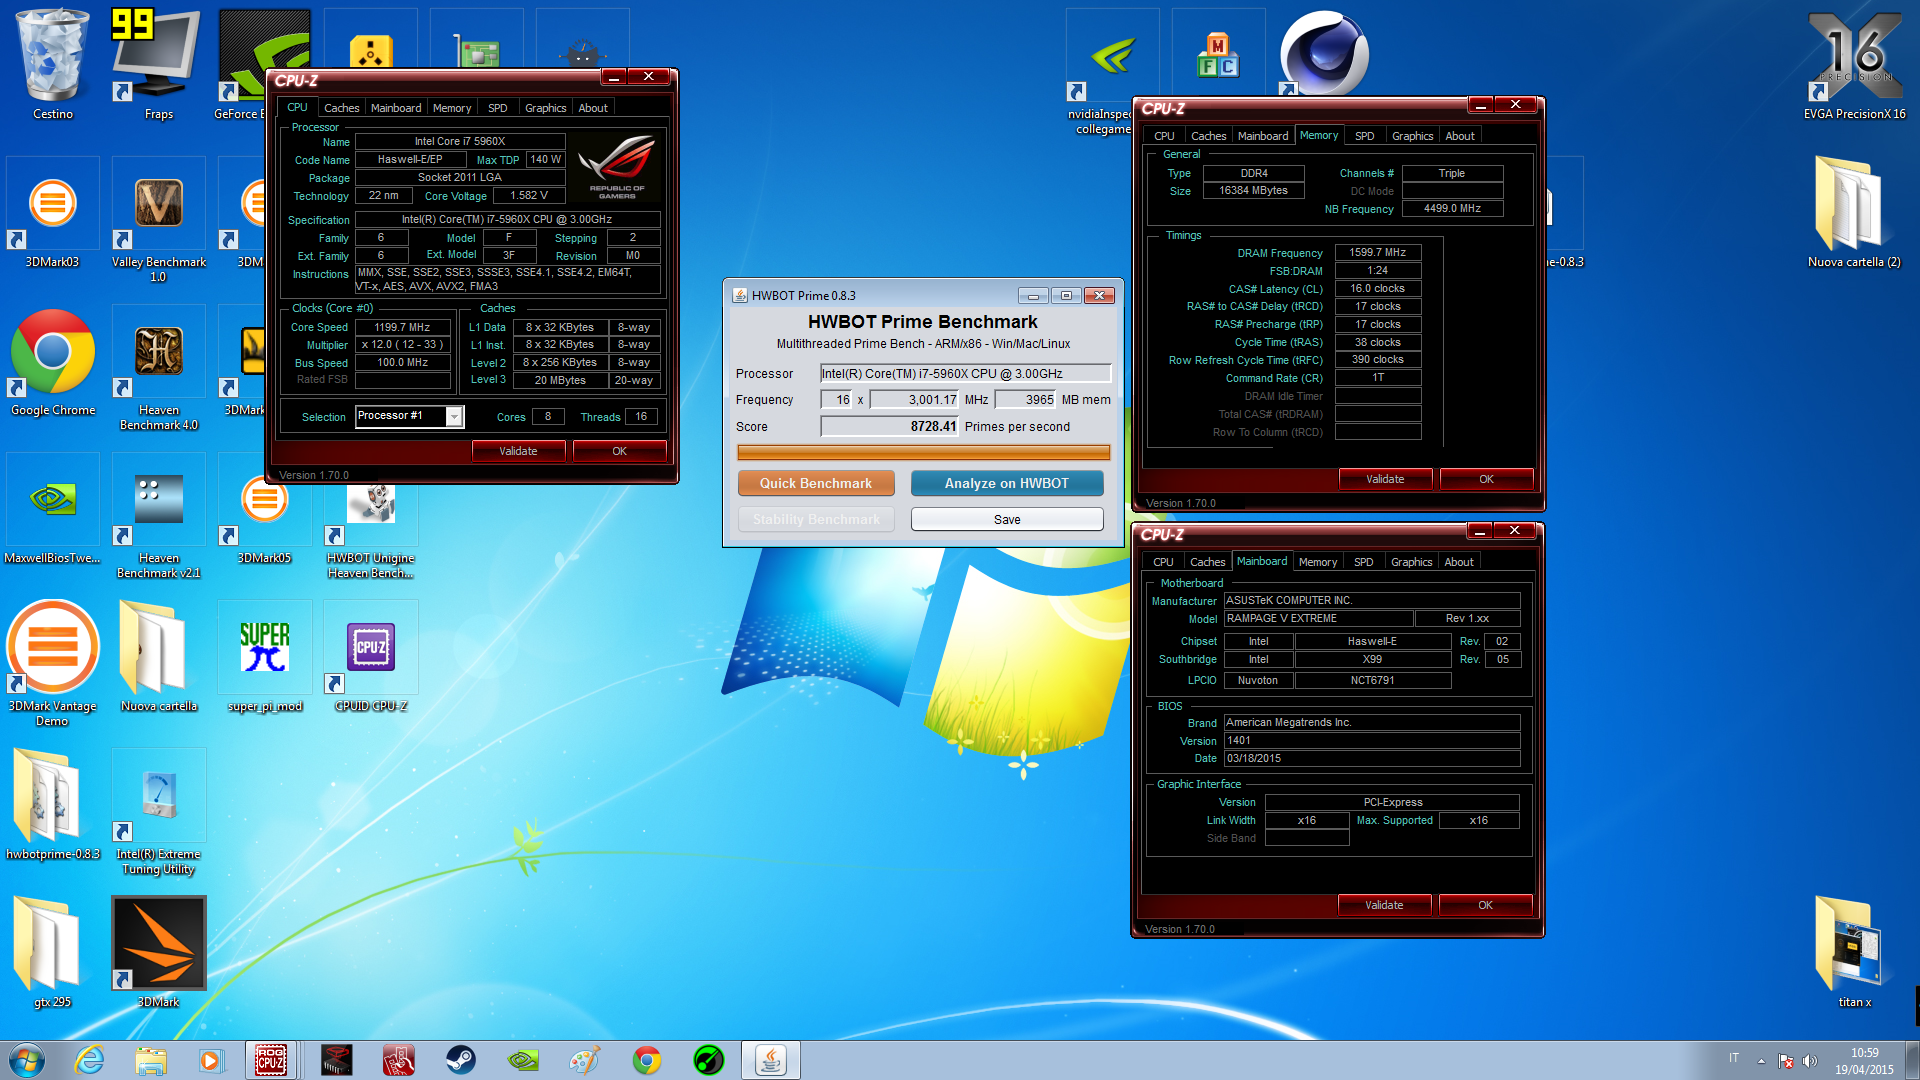Open the Windows Start menu
This screenshot has width=1920, height=1080.
(27, 1060)
